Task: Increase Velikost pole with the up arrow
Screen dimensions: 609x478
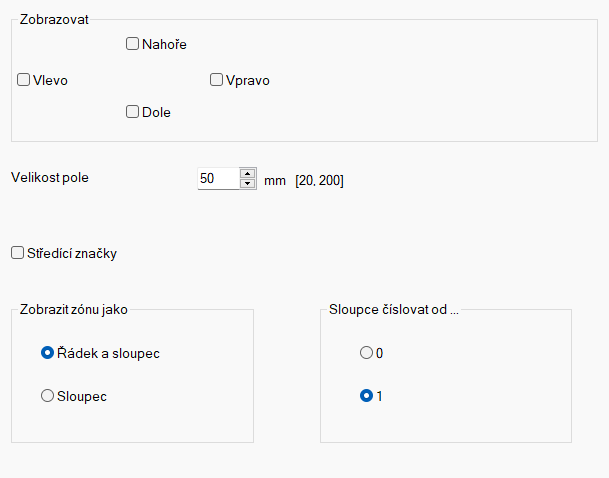Action: coord(247,173)
